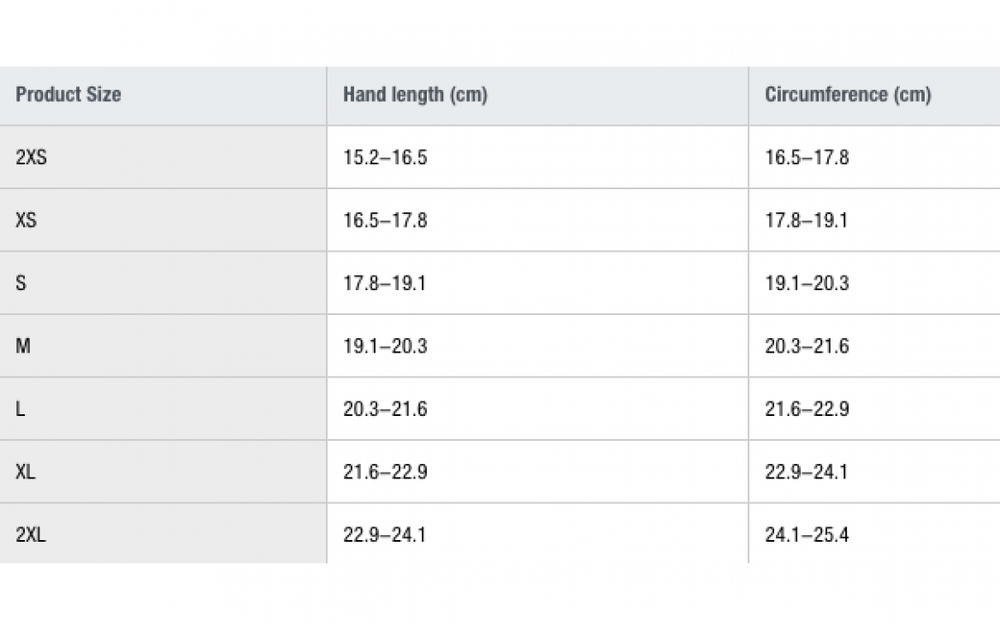
Task: Select the 2XL size row label
Action: 31,535
